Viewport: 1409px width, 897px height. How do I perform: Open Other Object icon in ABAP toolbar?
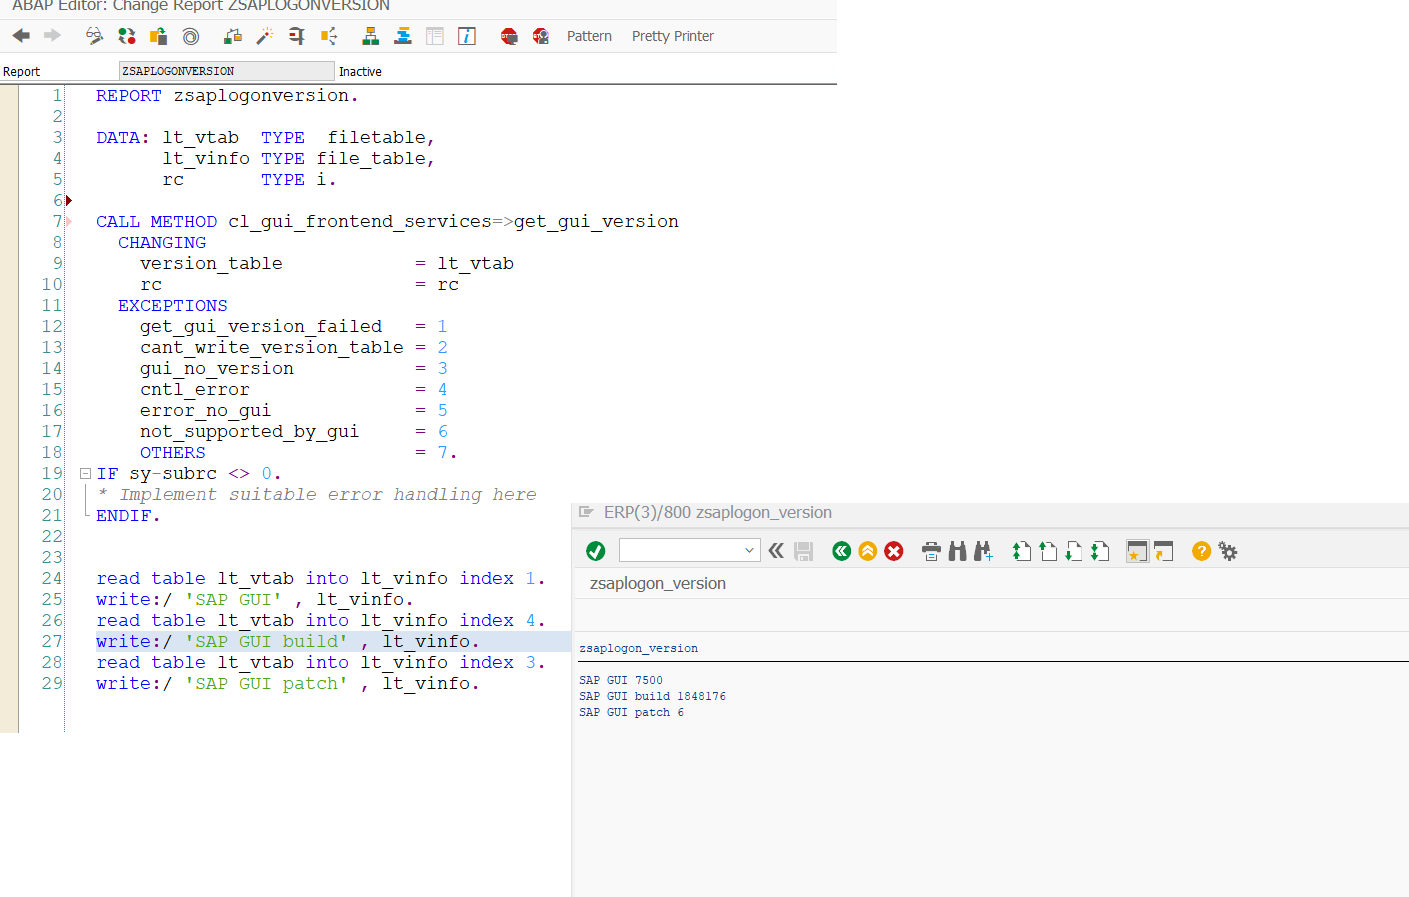158,36
